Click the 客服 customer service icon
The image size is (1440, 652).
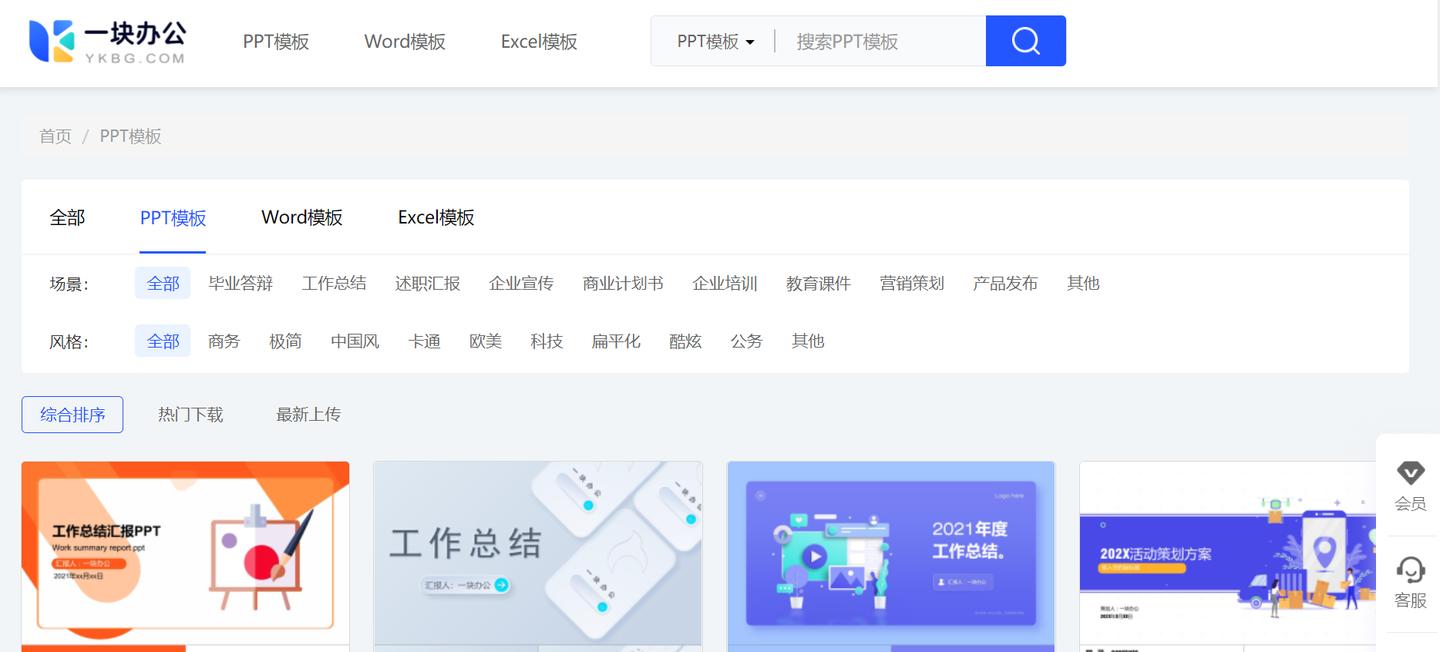[1410, 585]
